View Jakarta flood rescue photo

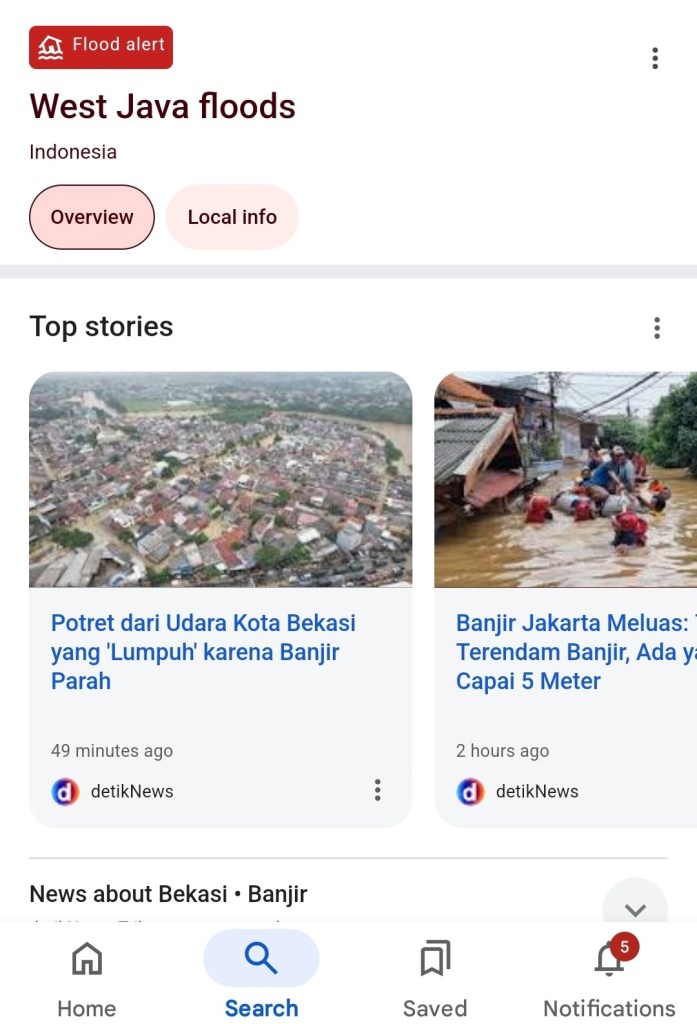click(x=565, y=479)
